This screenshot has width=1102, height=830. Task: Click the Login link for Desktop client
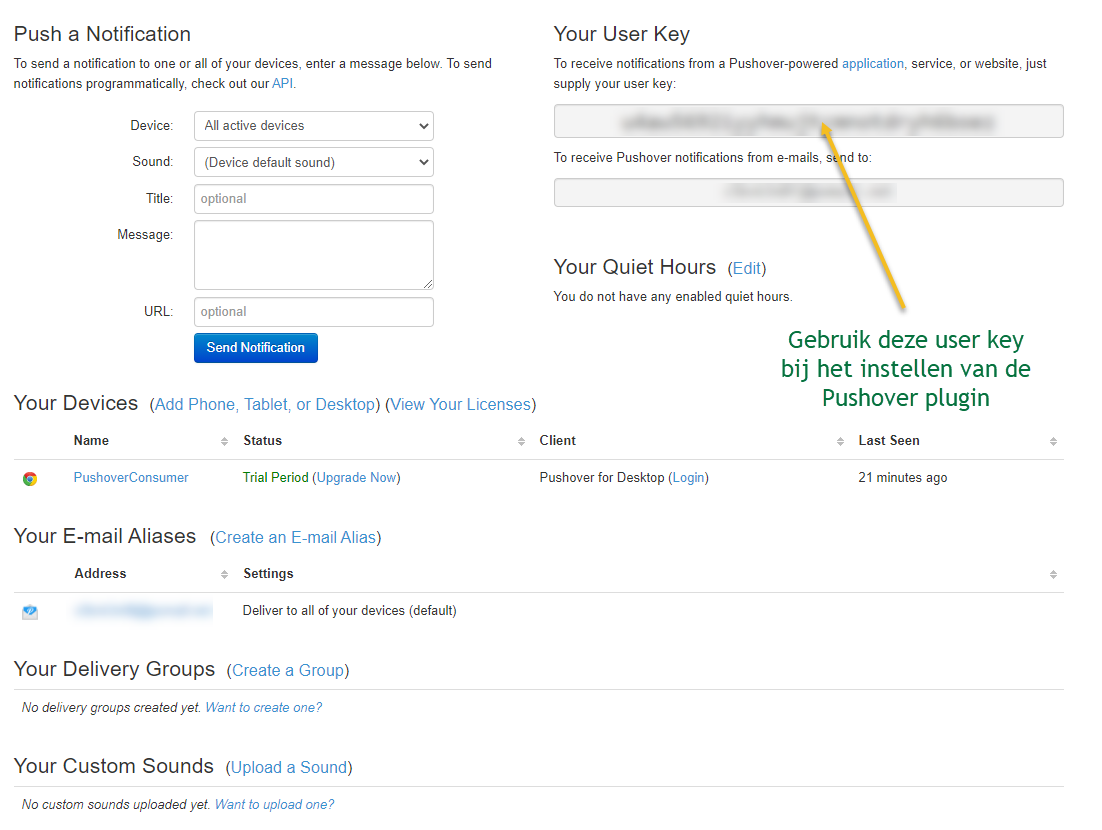point(688,478)
